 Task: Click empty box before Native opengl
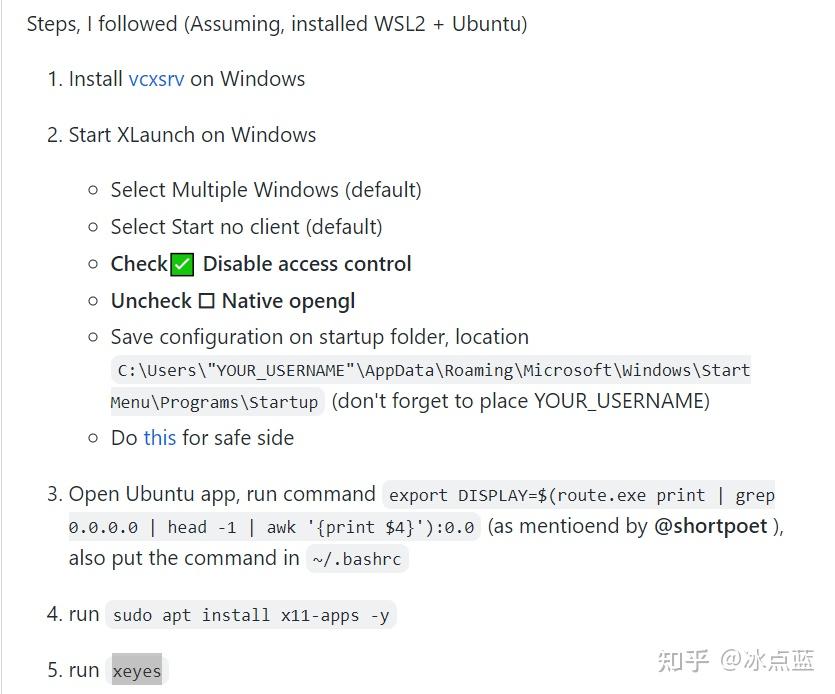[x=206, y=301]
